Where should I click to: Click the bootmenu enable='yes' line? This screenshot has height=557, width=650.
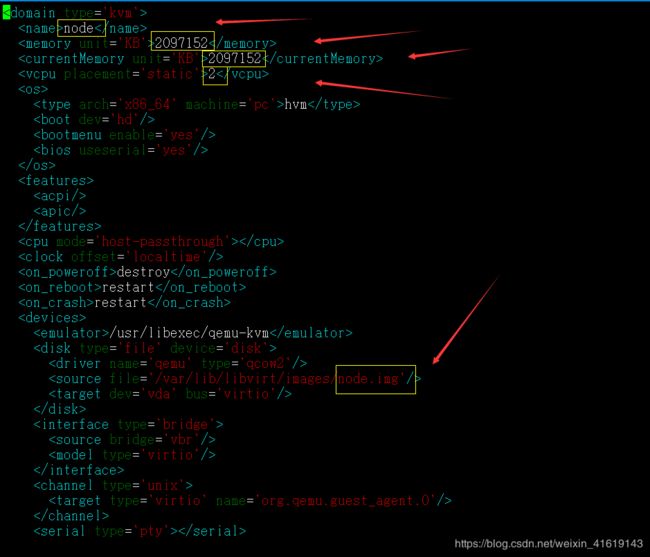(124, 135)
